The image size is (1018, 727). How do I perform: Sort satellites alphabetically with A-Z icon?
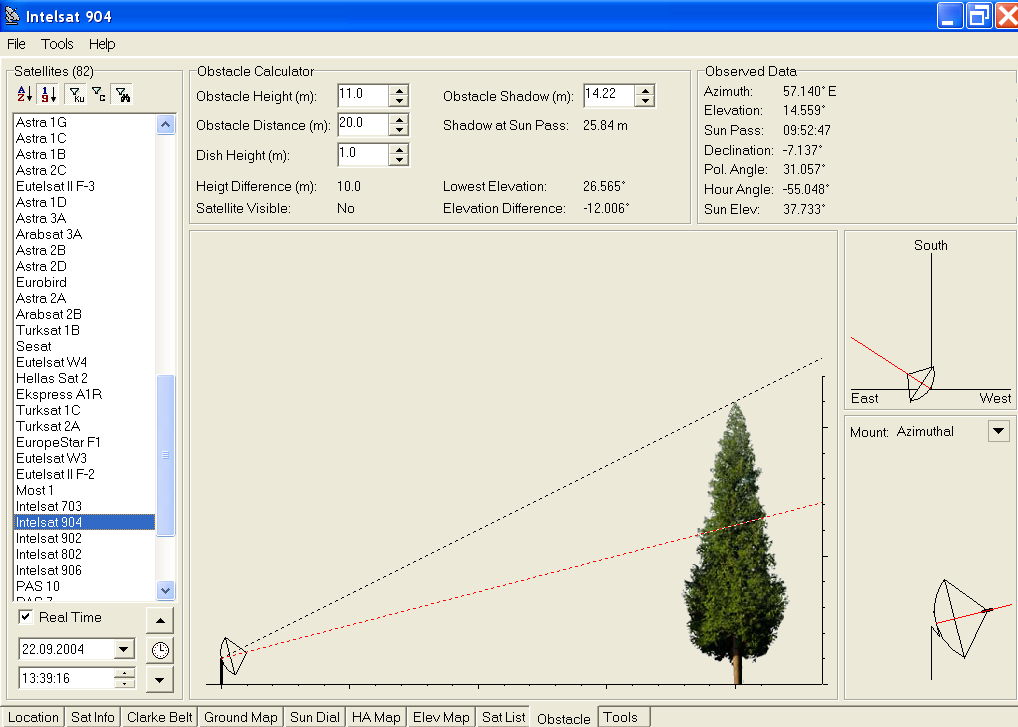(x=25, y=94)
